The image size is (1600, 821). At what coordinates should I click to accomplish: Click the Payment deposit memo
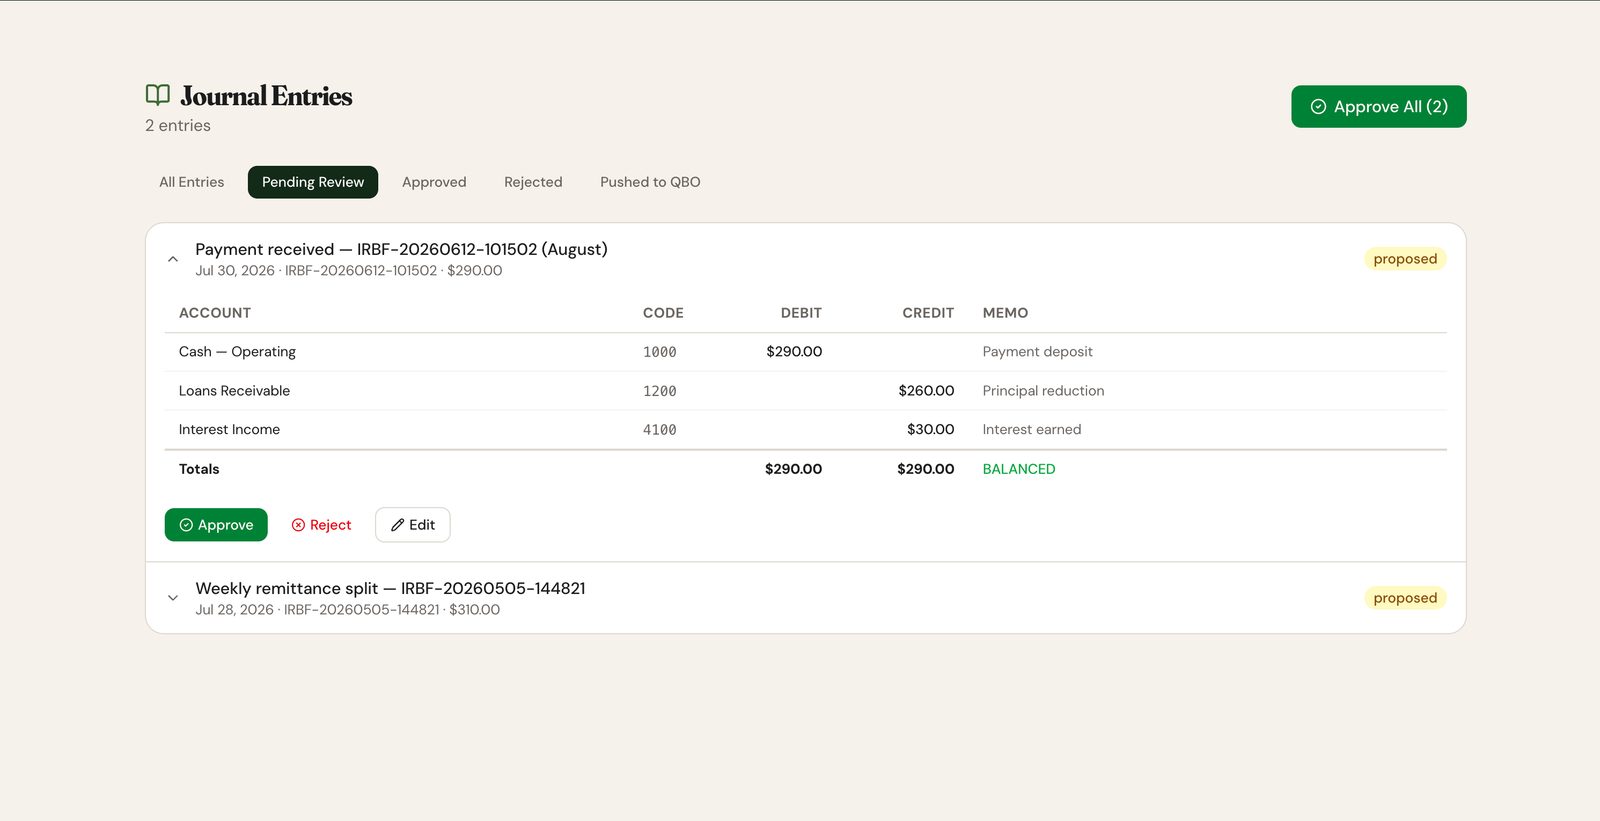(1037, 352)
